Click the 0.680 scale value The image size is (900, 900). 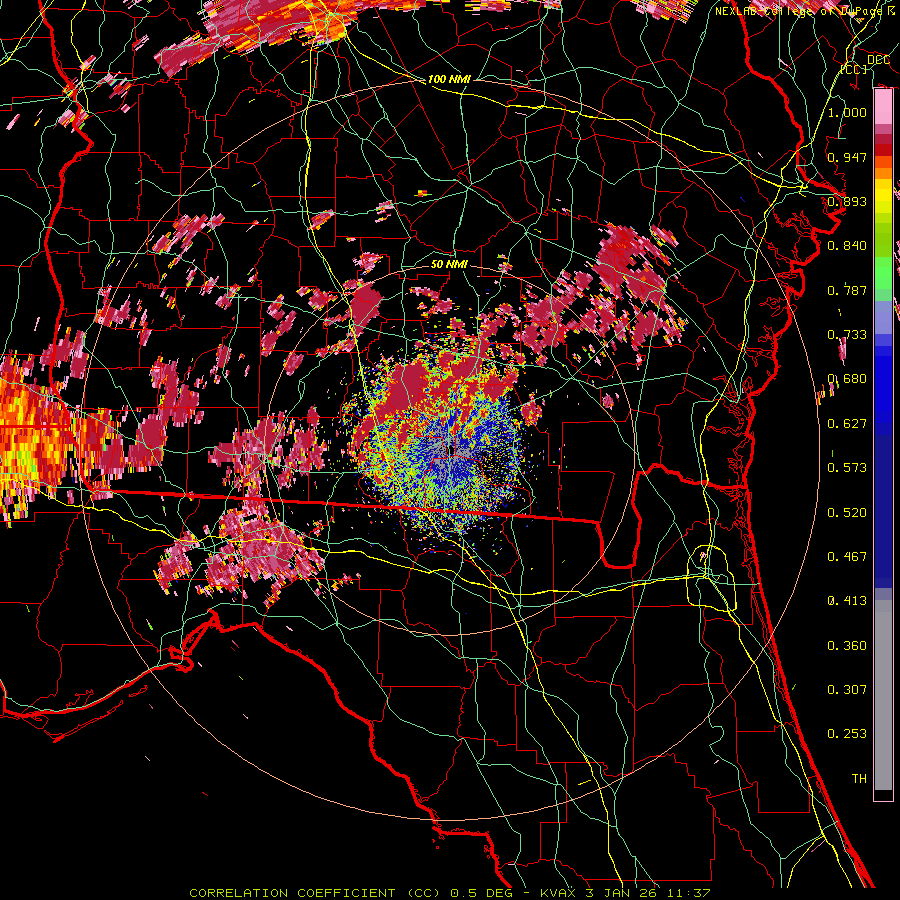pyautogui.click(x=847, y=379)
